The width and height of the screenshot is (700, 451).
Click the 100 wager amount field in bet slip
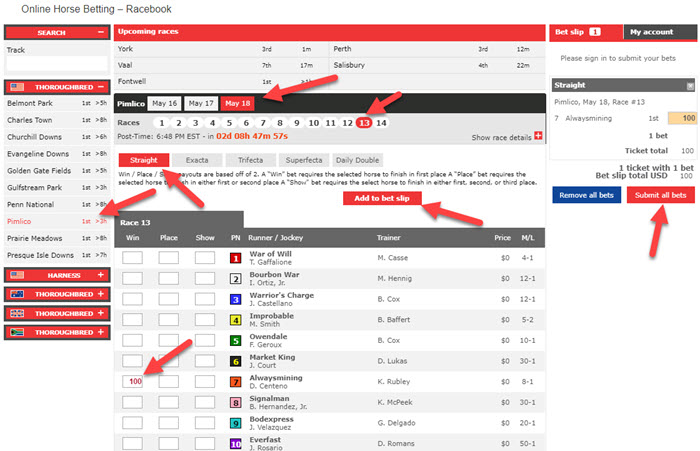pyautogui.click(x=683, y=118)
